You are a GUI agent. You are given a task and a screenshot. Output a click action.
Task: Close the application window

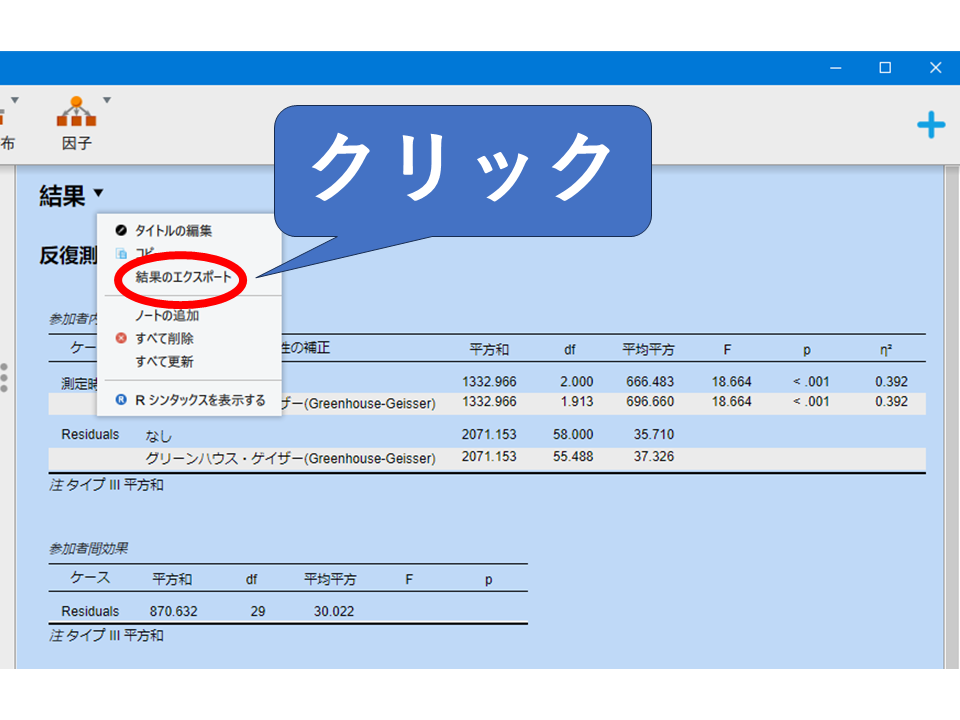pos(935,68)
